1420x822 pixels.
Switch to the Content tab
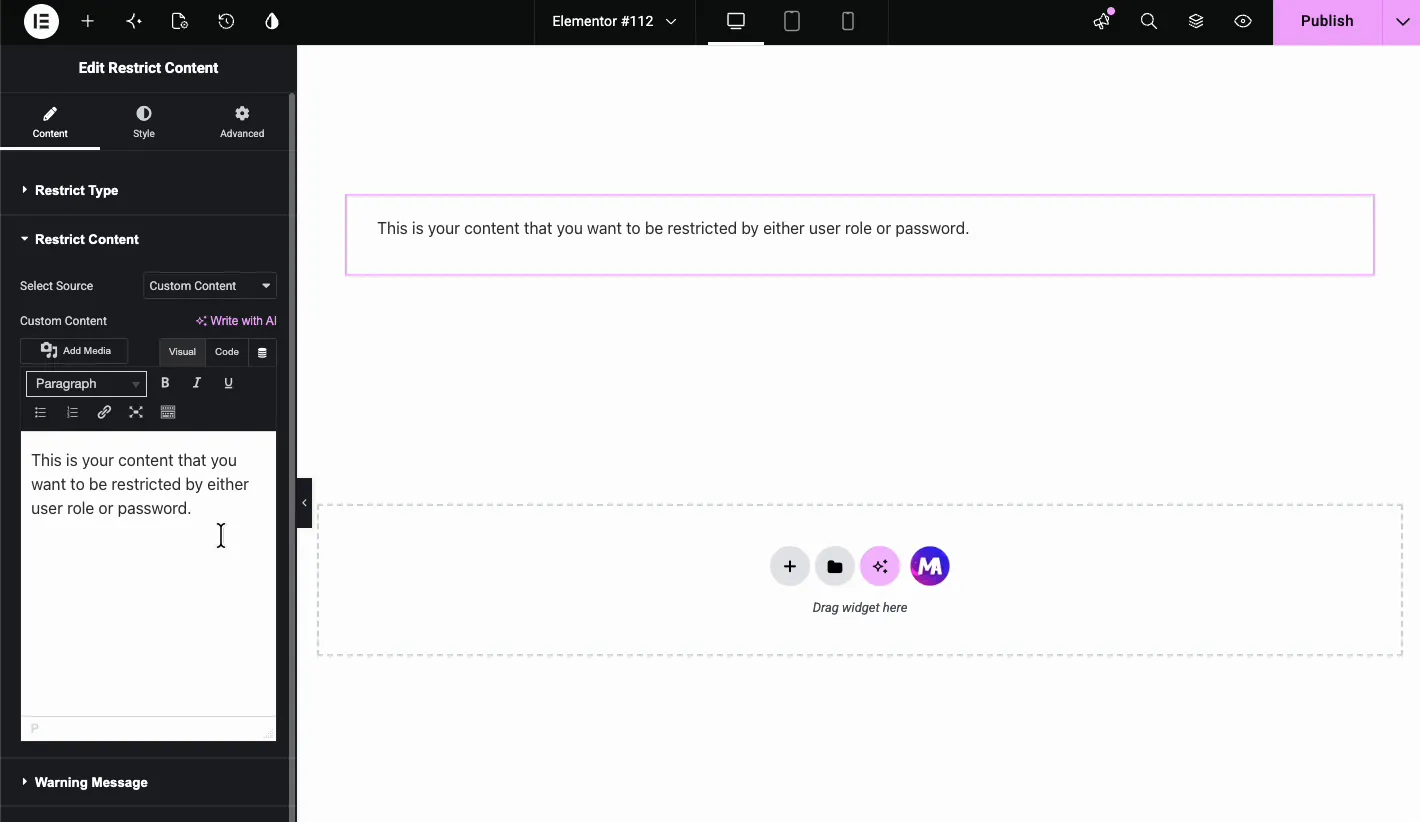[x=50, y=122]
